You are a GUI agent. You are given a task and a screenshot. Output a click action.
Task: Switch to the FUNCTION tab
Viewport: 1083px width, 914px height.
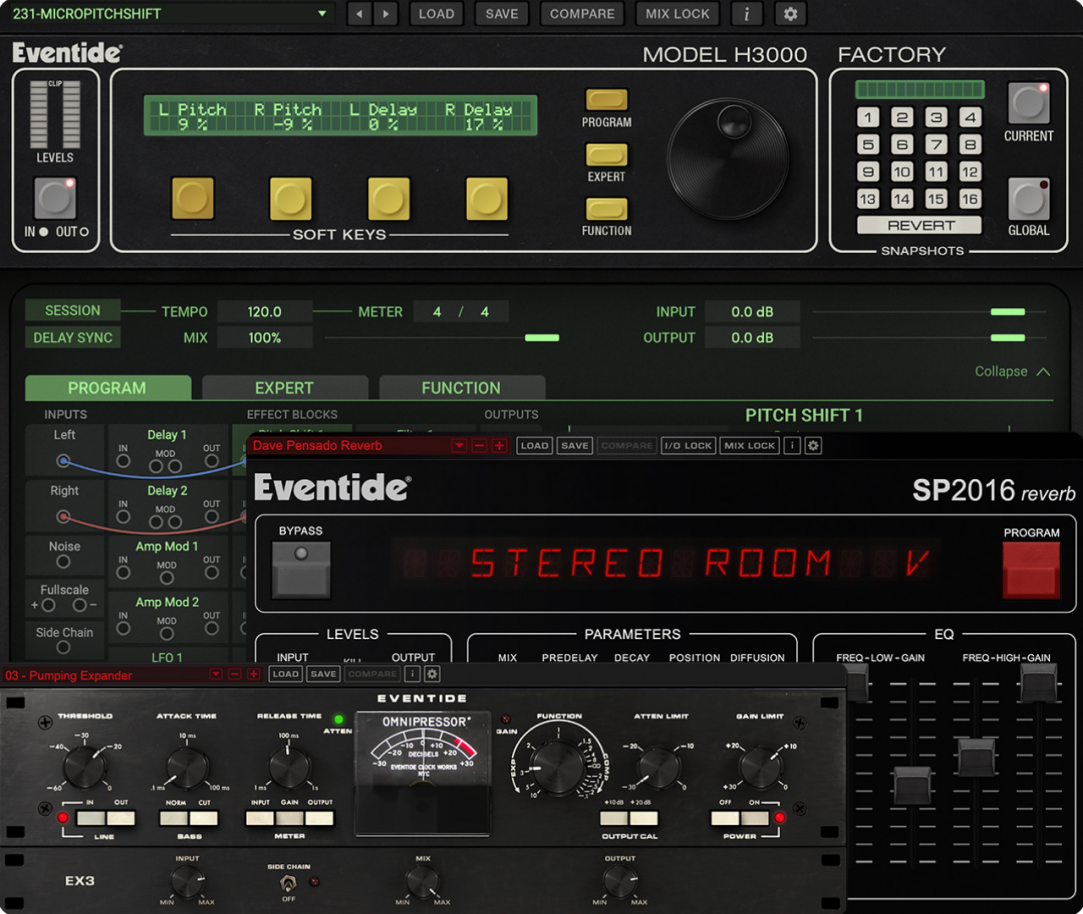tap(462, 388)
